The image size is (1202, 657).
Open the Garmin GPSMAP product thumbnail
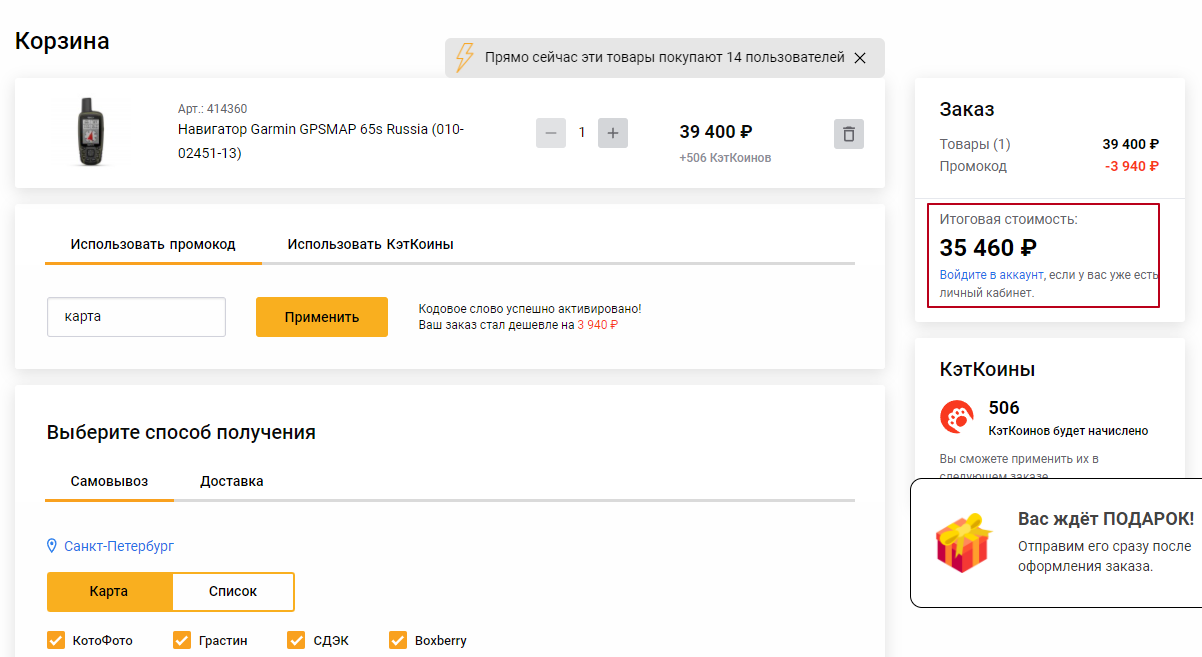89,132
